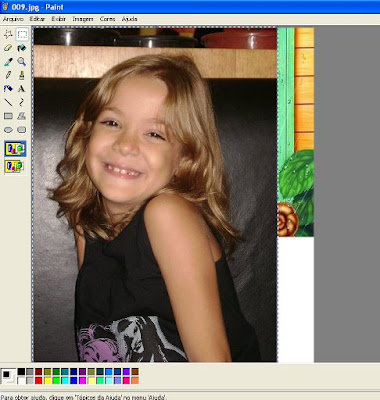The width and height of the screenshot is (380, 400).
Task: Pick the bright red color swatch
Action: tap(39, 380)
